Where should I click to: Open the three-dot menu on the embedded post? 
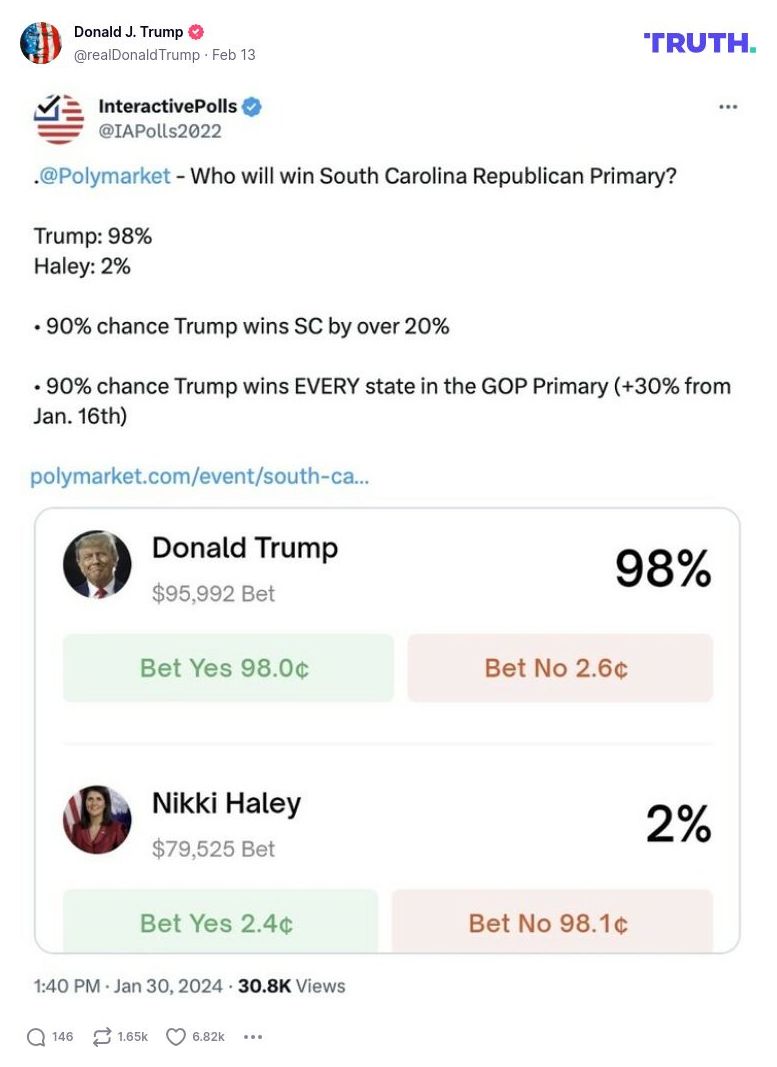[x=727, y=105]
